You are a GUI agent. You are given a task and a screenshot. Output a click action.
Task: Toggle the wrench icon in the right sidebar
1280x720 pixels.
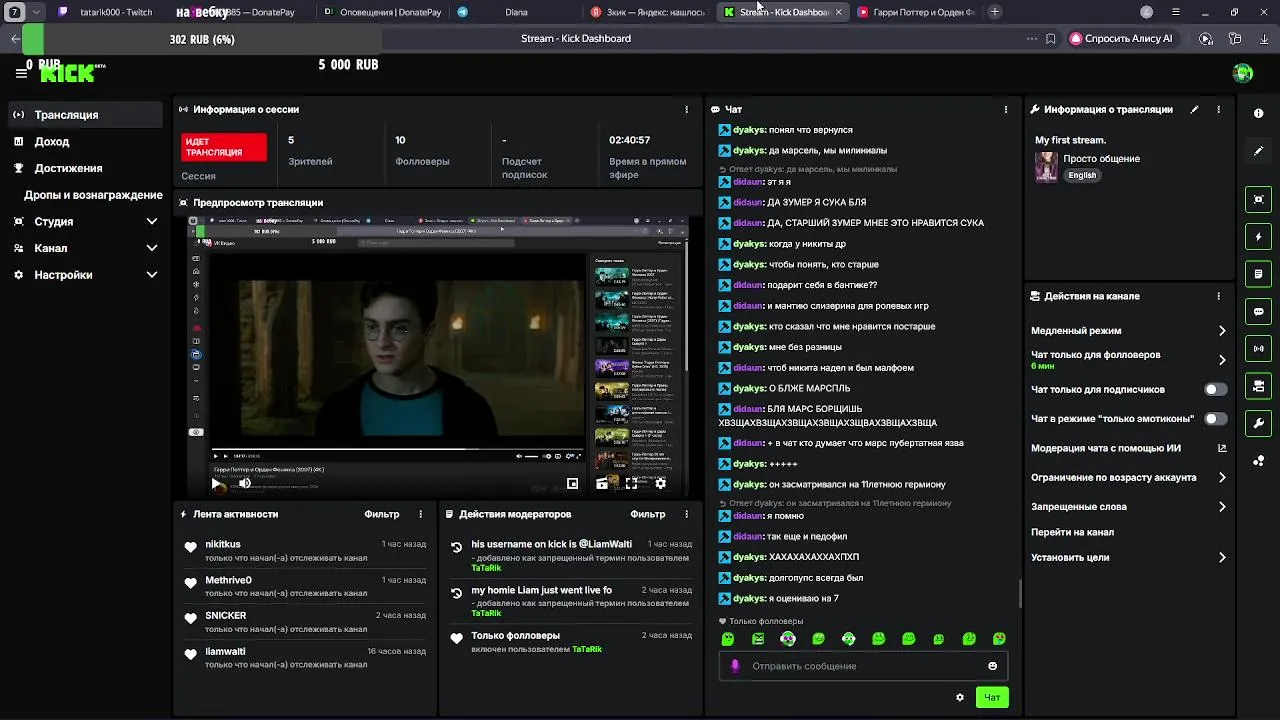(x=1258, y=423)
